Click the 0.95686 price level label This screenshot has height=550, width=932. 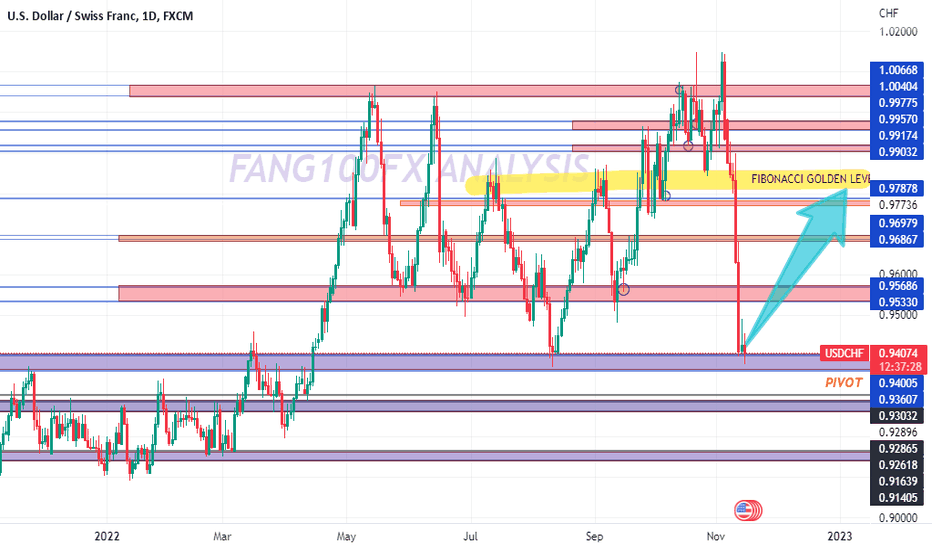coord(898,286)
